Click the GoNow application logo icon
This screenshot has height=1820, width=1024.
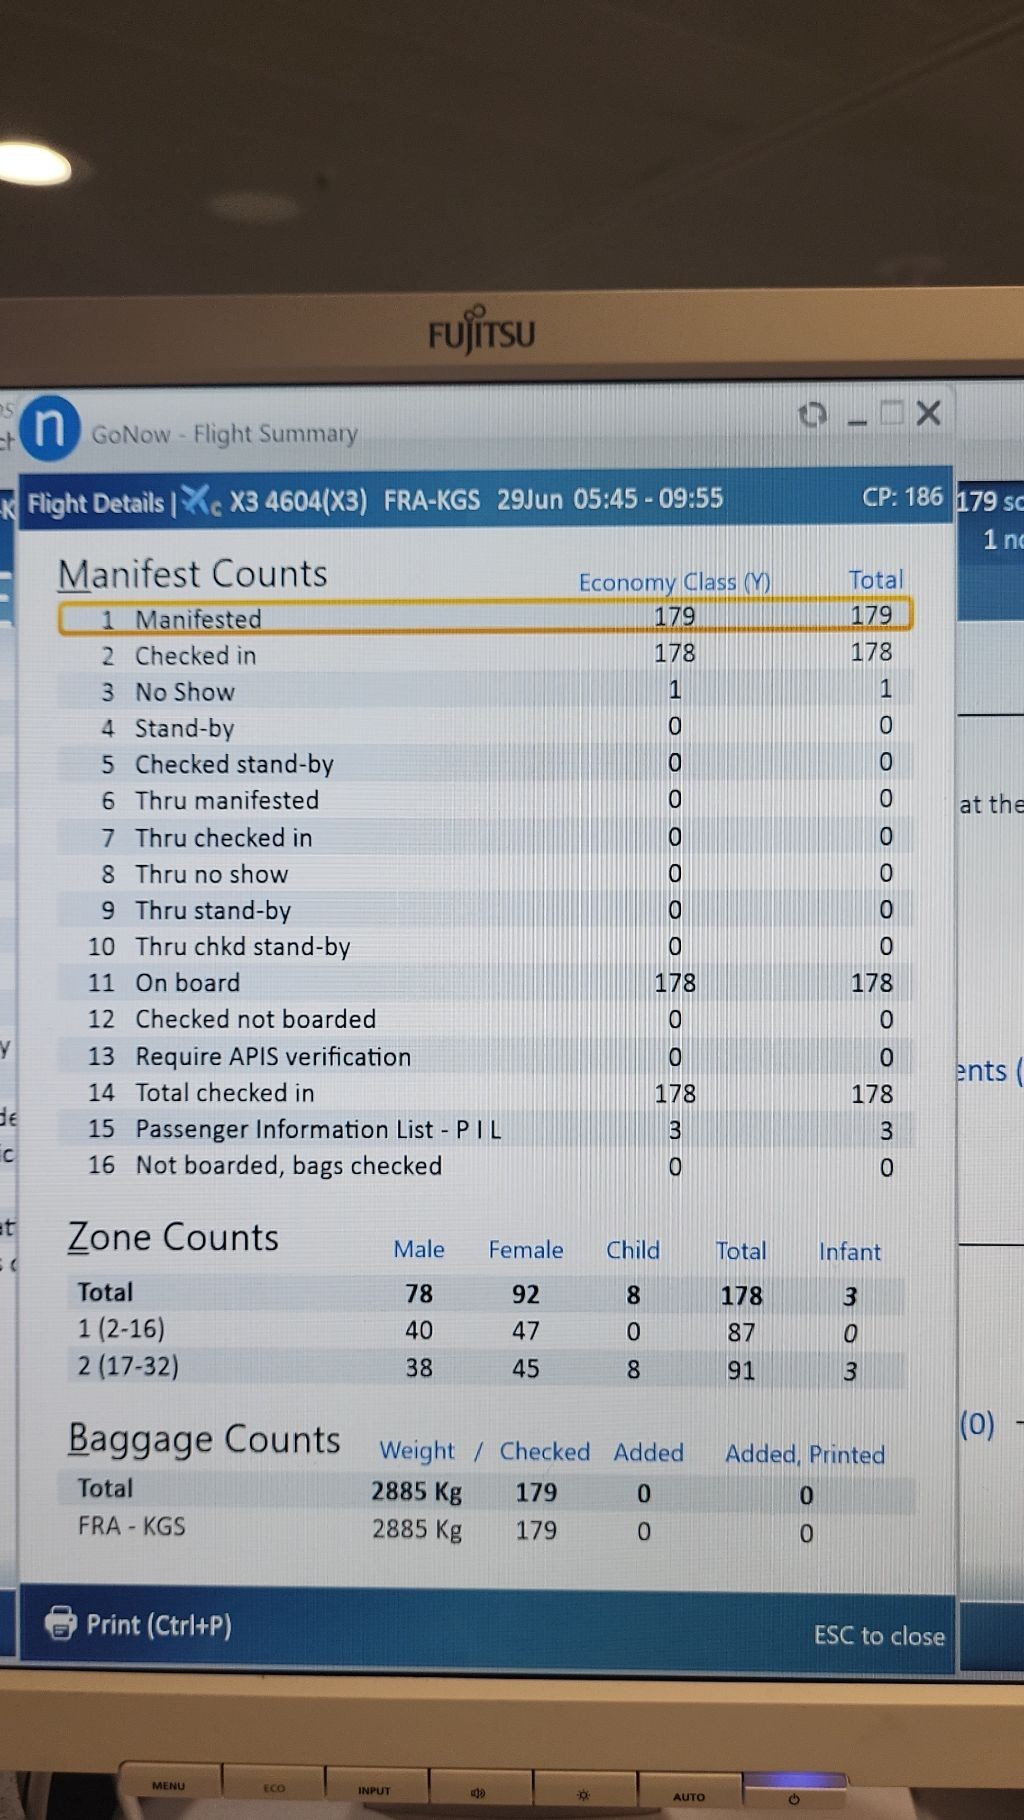tap(49, 428)
